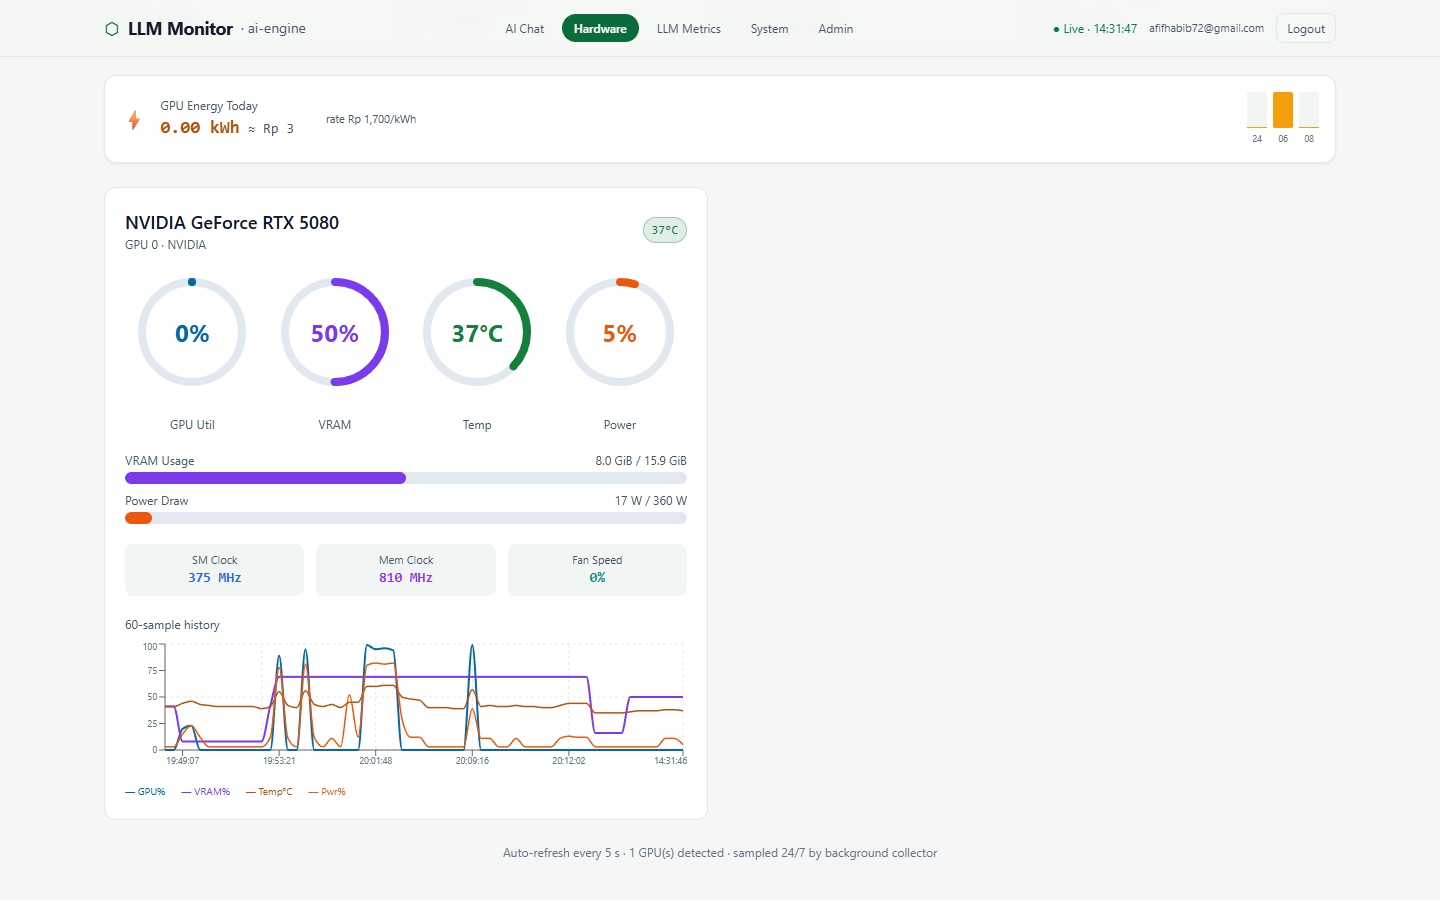The image size is (1440, 900).
Task: Switch to the LLM Metrics tab
Action: coord(689,29)
